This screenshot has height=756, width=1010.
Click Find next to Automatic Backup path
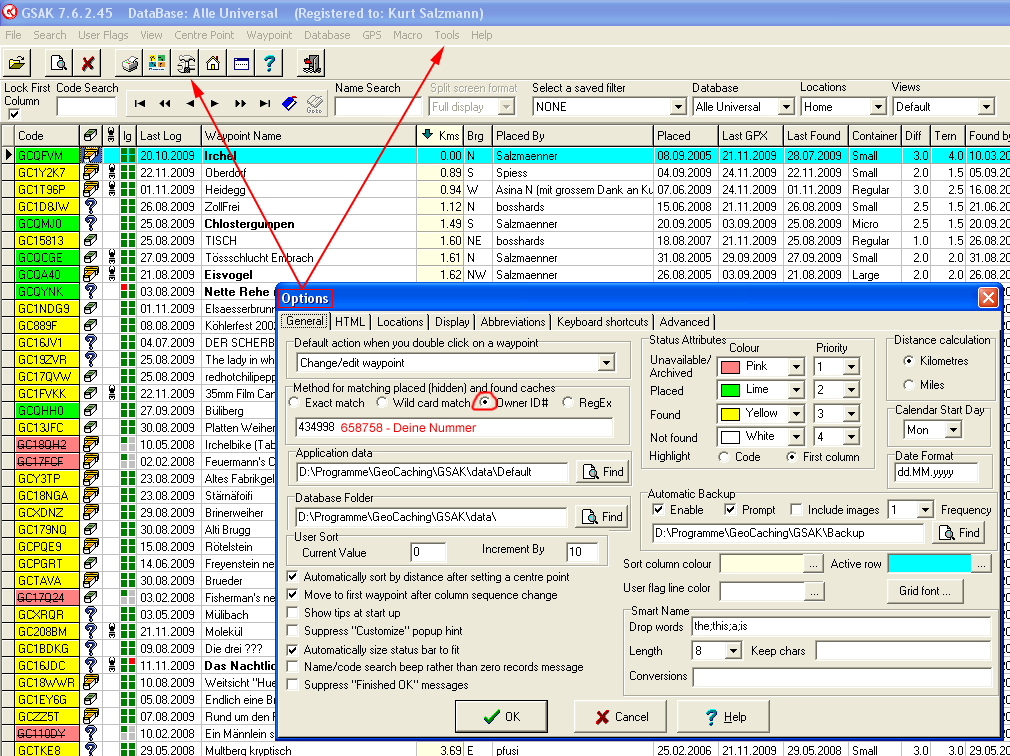(958, 533)
